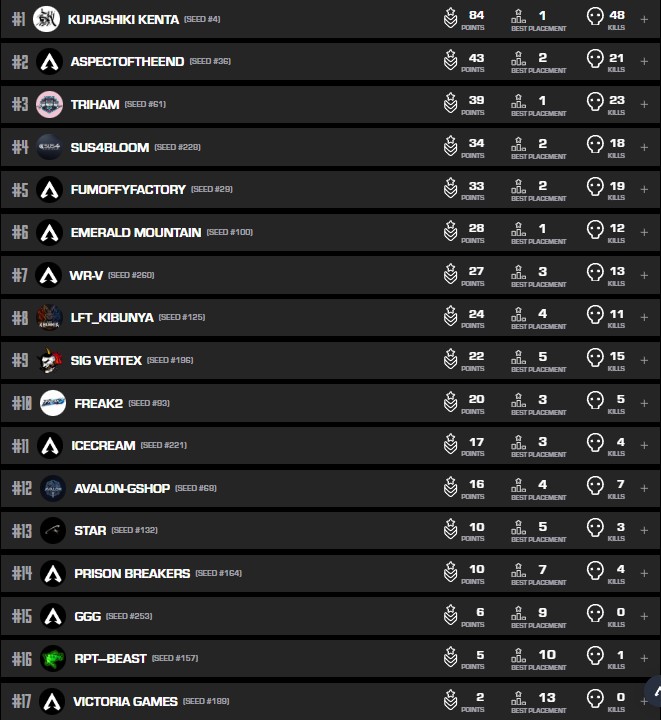661x720 pixels.
Task: Expand the EMERALD MOUNTAIN row details
Action: point(643,232)
